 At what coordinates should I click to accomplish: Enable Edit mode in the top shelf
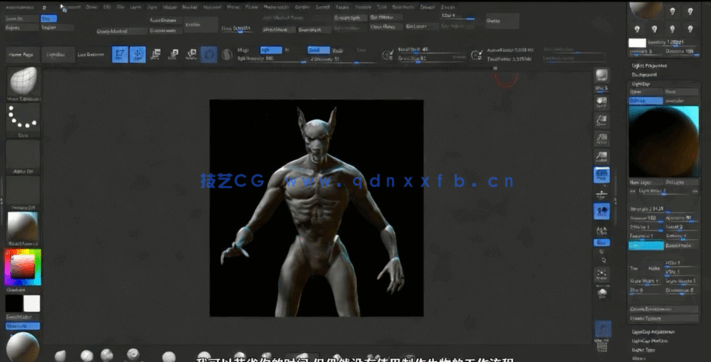pos(120,54)
